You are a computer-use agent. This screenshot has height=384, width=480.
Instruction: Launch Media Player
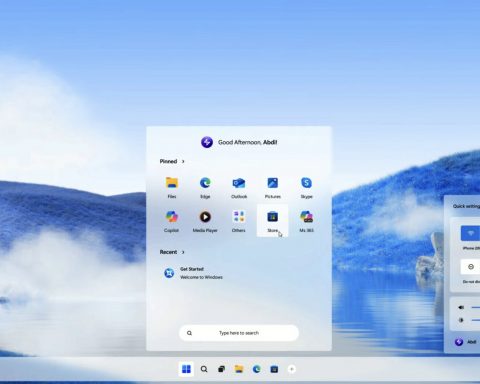coord(205,221)
